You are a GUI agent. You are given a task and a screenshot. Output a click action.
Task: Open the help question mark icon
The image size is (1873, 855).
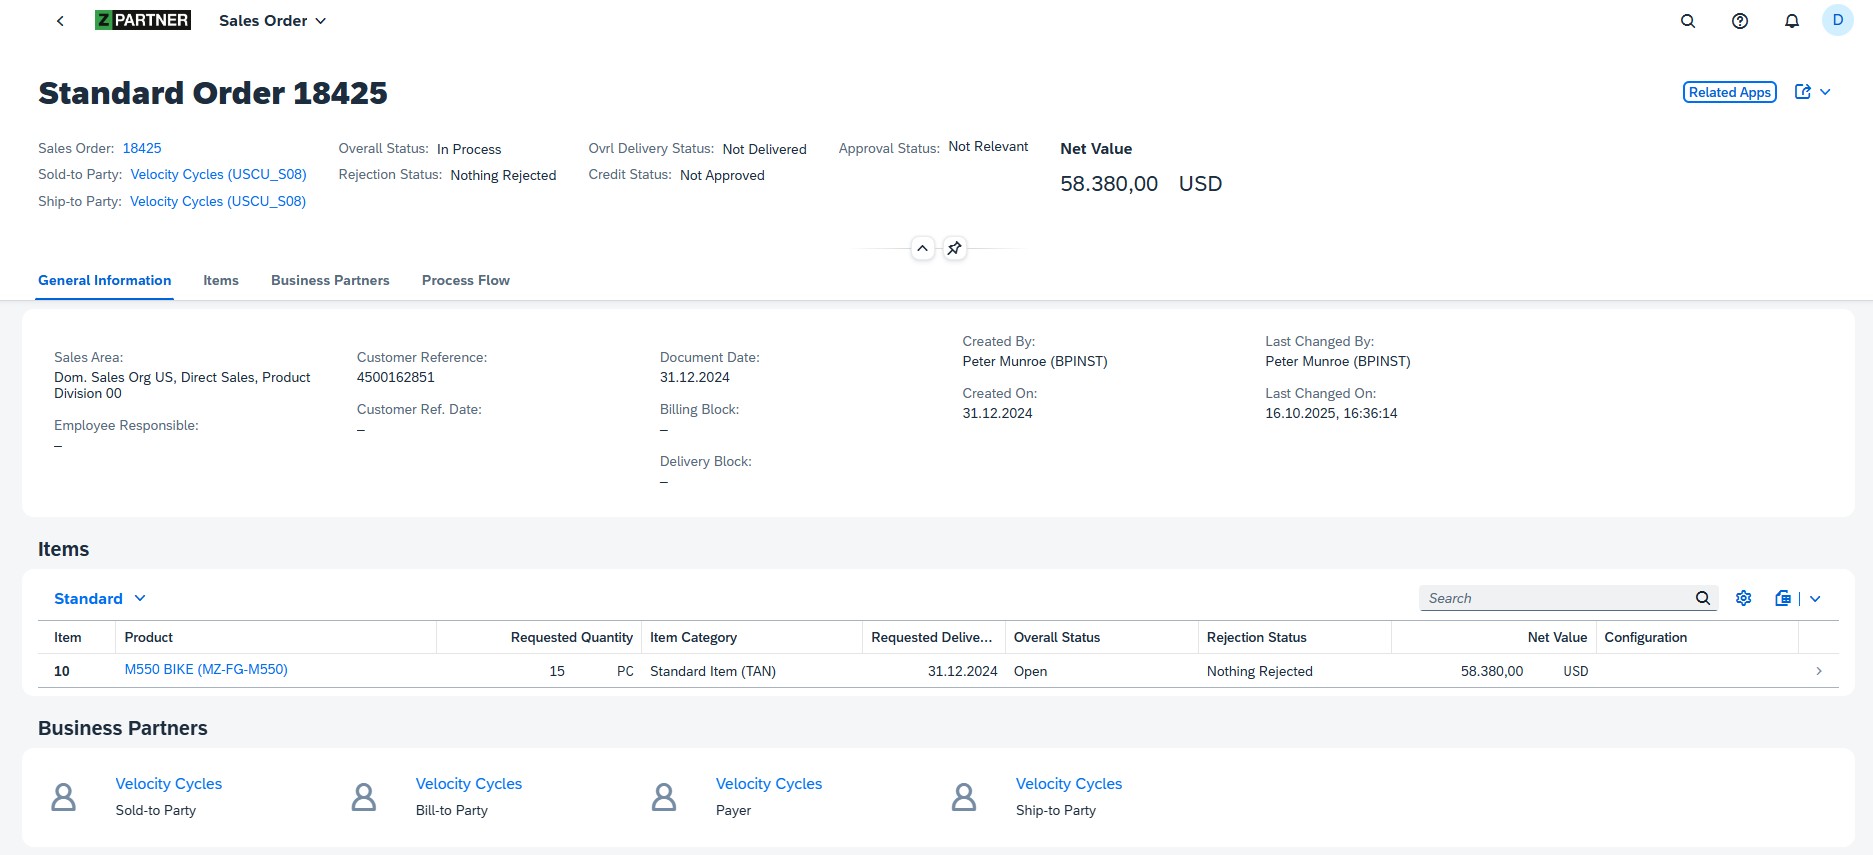[1740, 21]
